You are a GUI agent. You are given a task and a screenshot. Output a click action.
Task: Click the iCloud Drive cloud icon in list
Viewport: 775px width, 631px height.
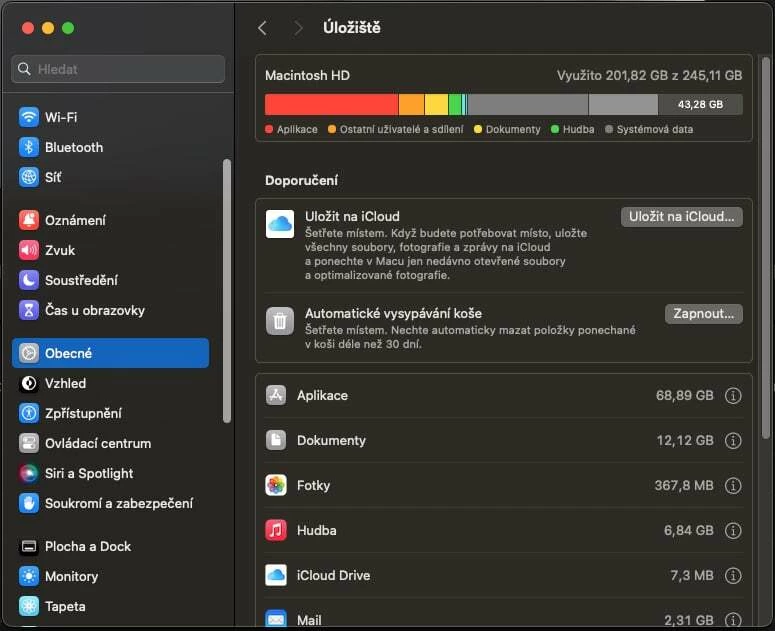276,575
